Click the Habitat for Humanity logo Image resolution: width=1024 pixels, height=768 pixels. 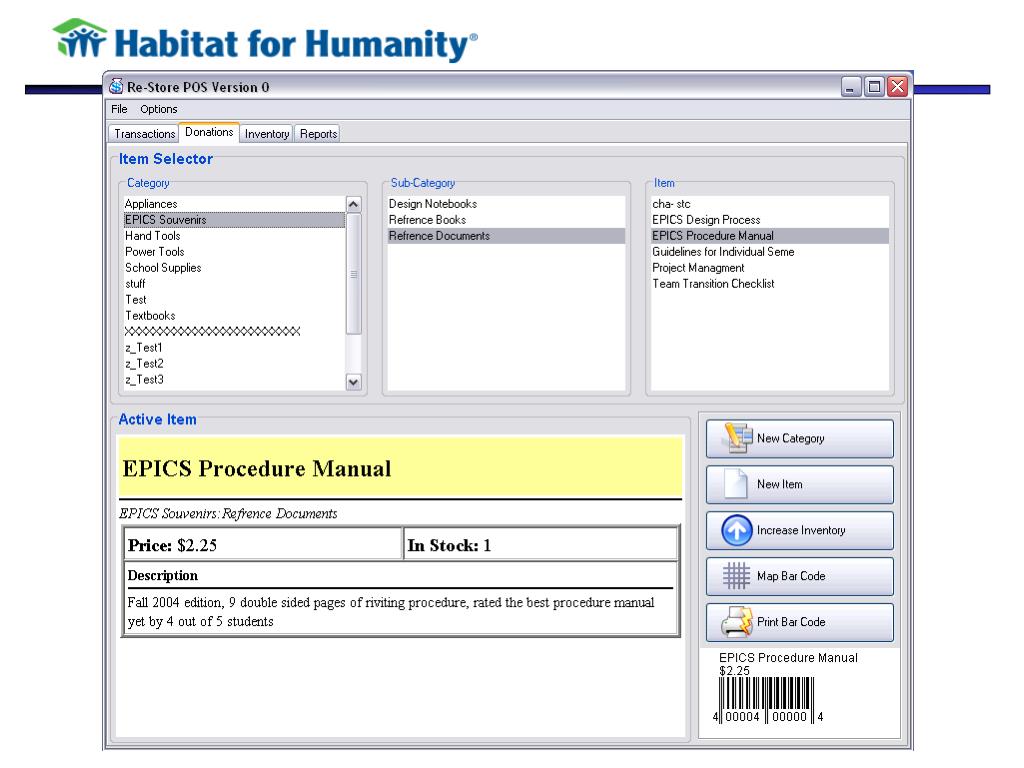click(264, 40)
